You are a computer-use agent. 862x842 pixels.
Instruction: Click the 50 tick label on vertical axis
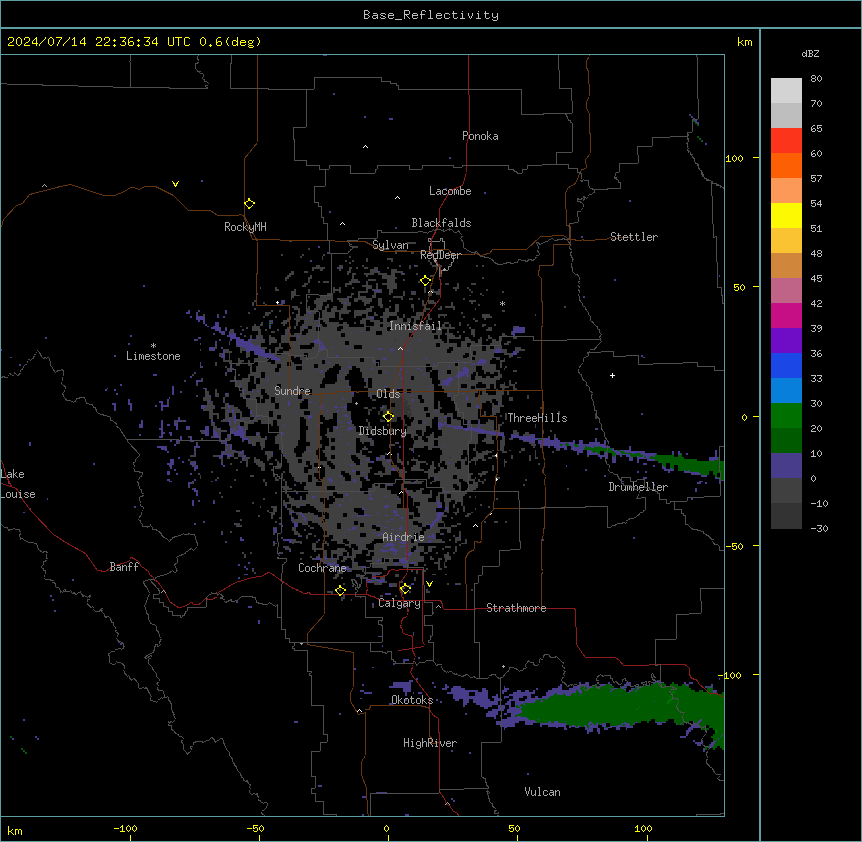click(739, 287)
